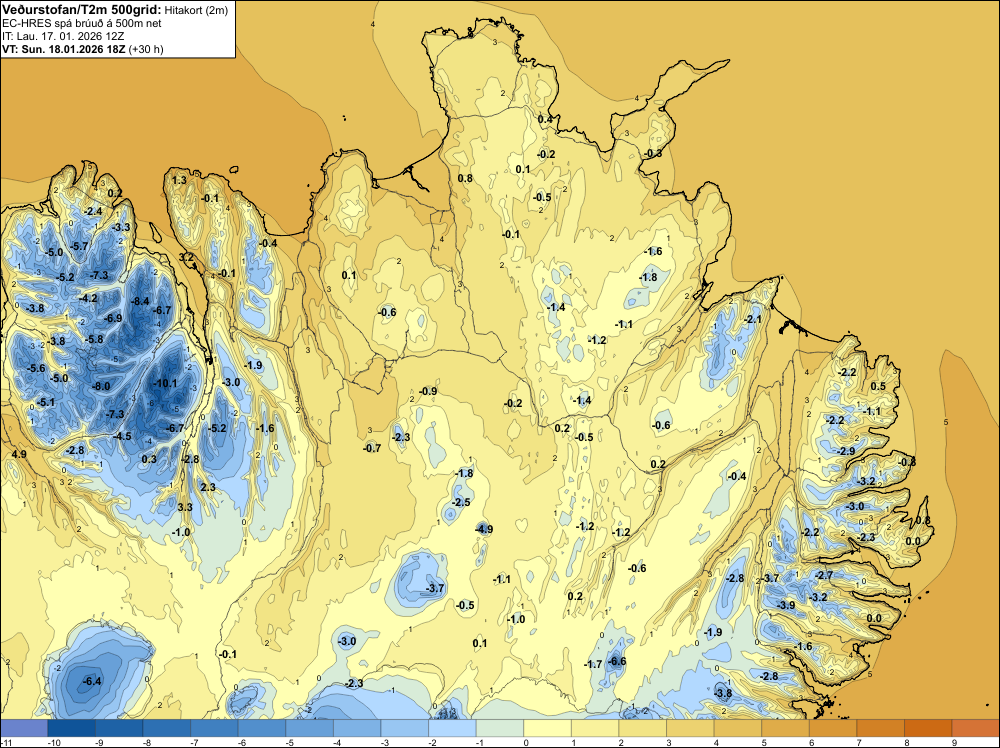Image resolution: width=1000 pixels, height=748 pixels.
Task: Click the temperature value -5.1
Action: pyautogui.click(x=46, y=402)
